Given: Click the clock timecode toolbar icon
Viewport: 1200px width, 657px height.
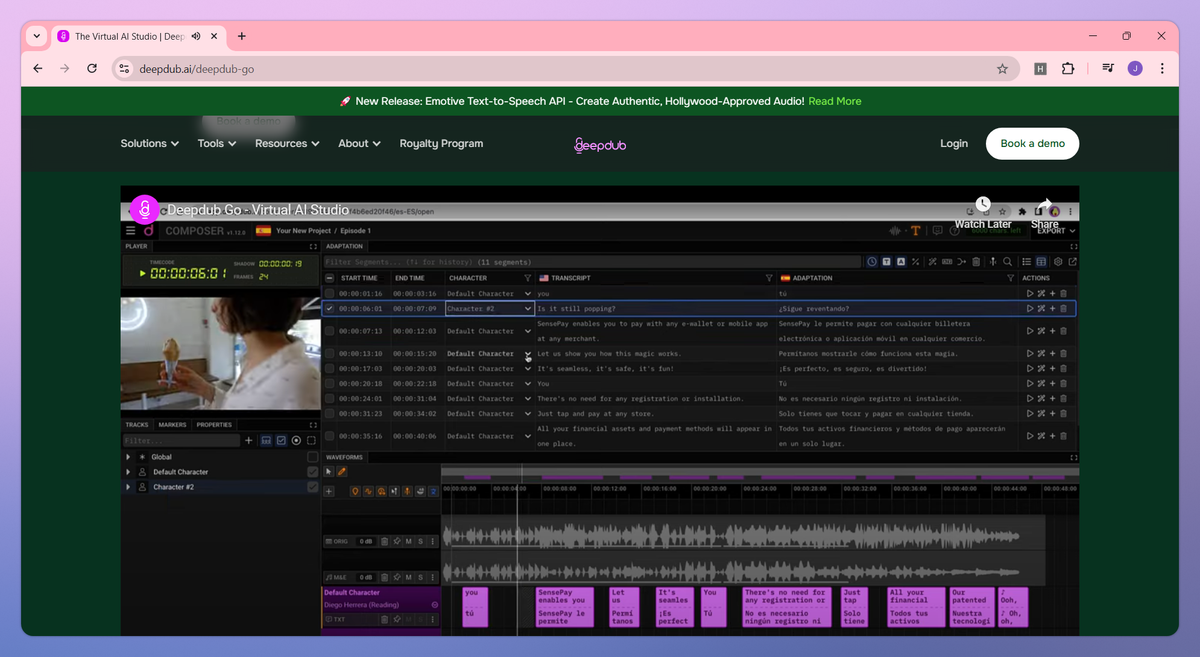Looking at the screenshot, I should pyautogui.click(x=872, y=262).
